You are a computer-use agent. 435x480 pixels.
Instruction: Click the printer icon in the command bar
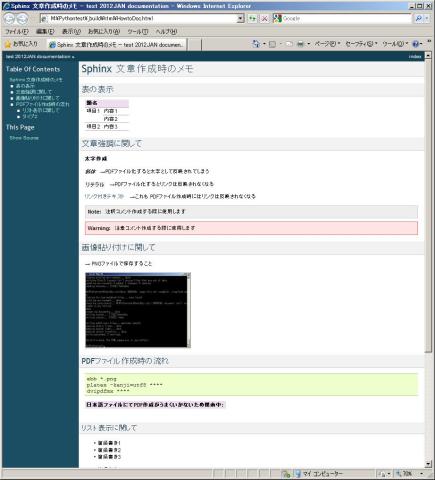tap(300, 44)
